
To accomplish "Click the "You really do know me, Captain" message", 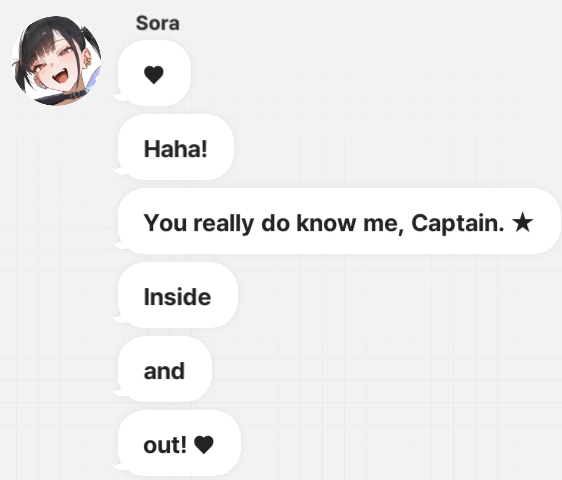I will 339,221.
